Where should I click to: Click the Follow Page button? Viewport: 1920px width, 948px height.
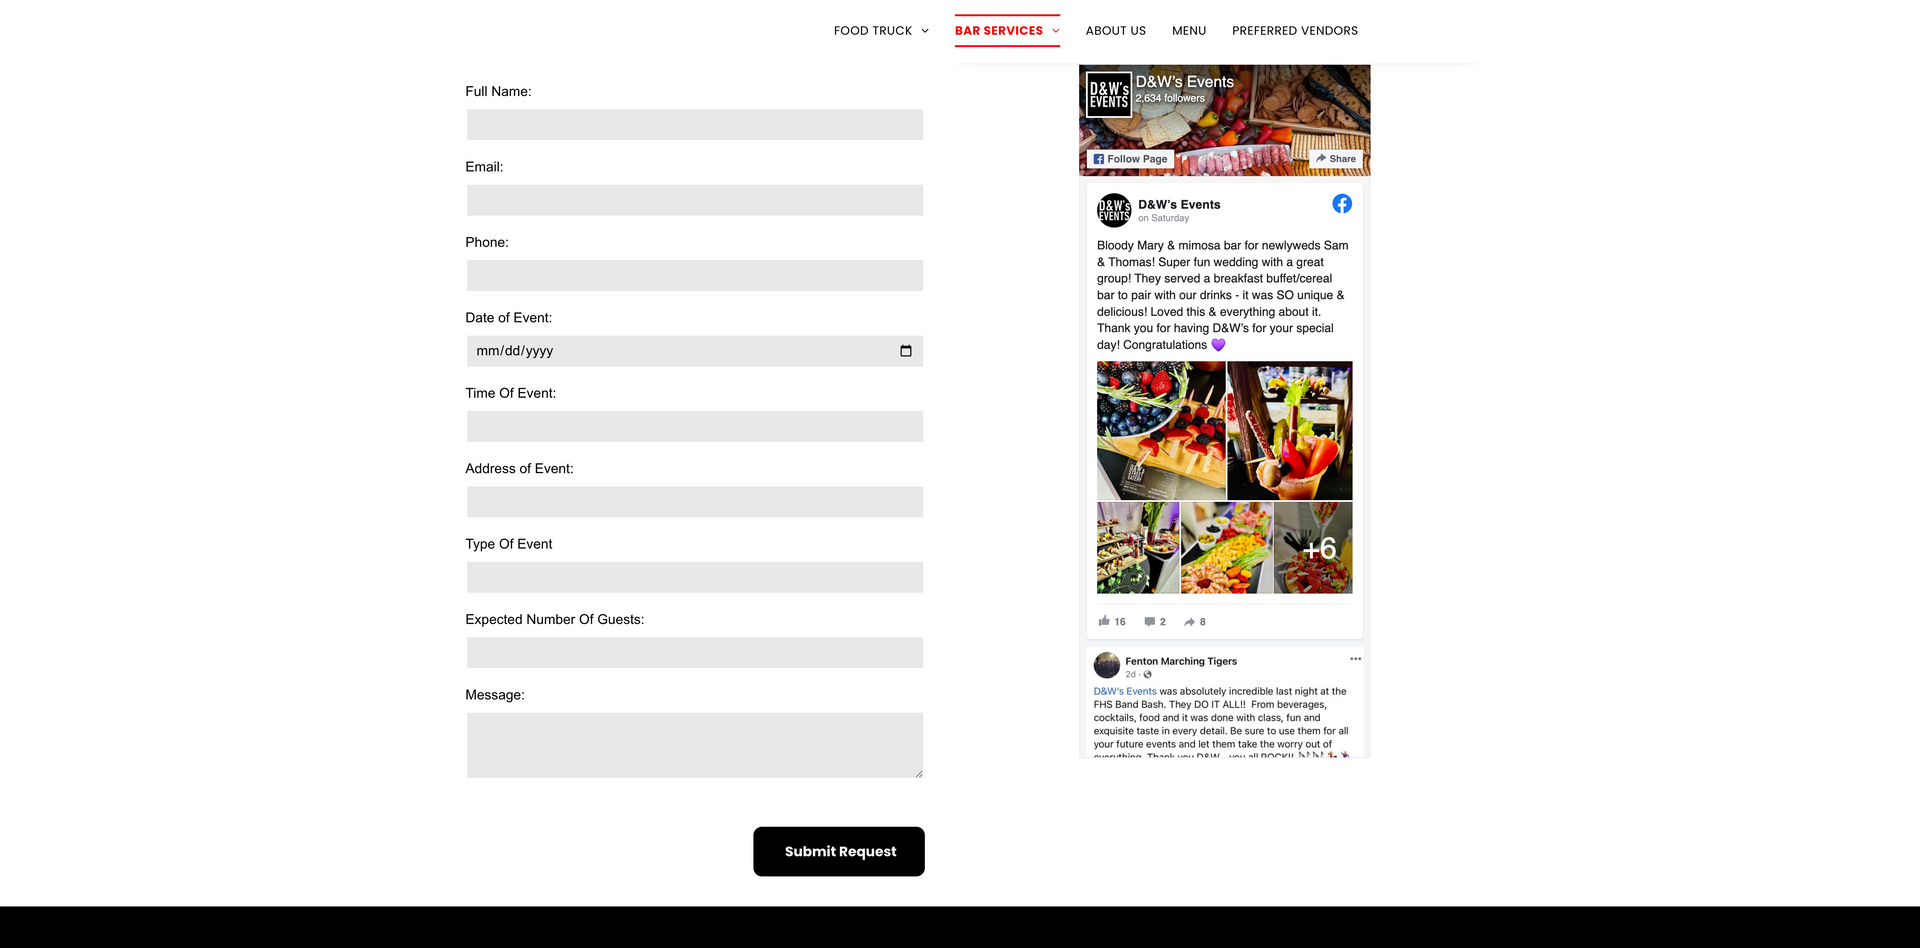pos(1130,159)
